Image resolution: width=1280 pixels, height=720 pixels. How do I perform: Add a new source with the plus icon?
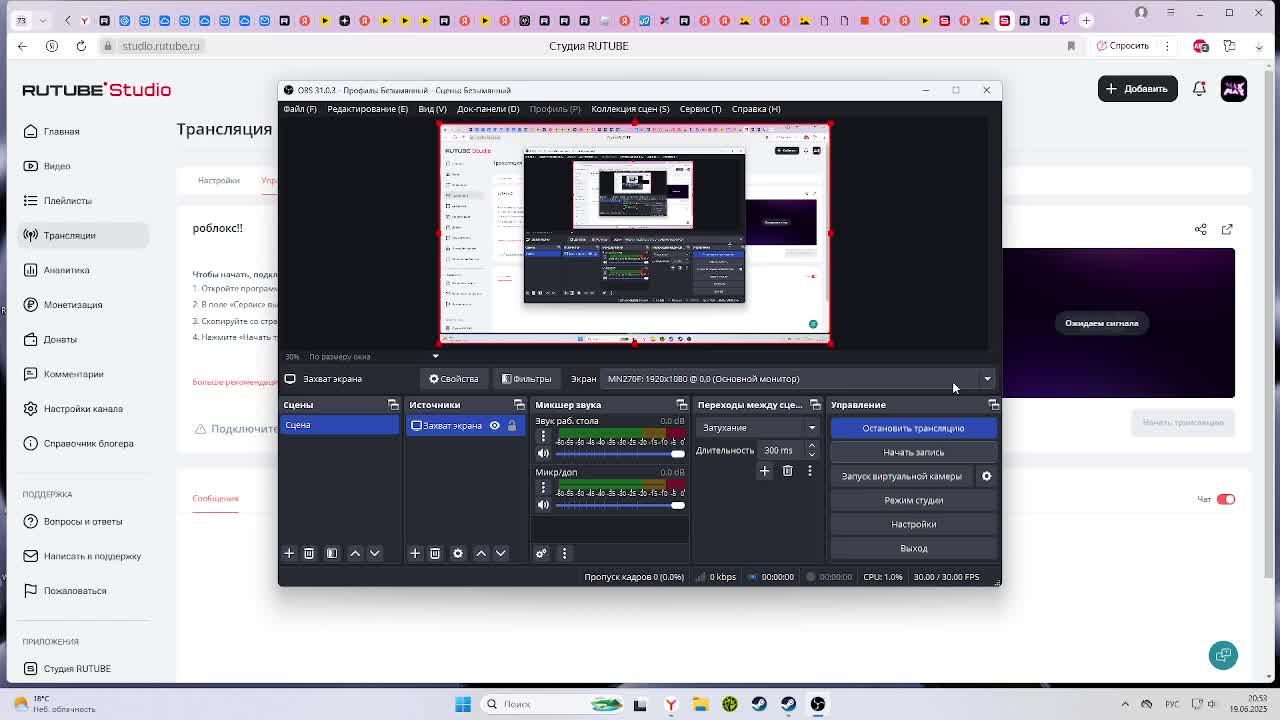[415, 553]
